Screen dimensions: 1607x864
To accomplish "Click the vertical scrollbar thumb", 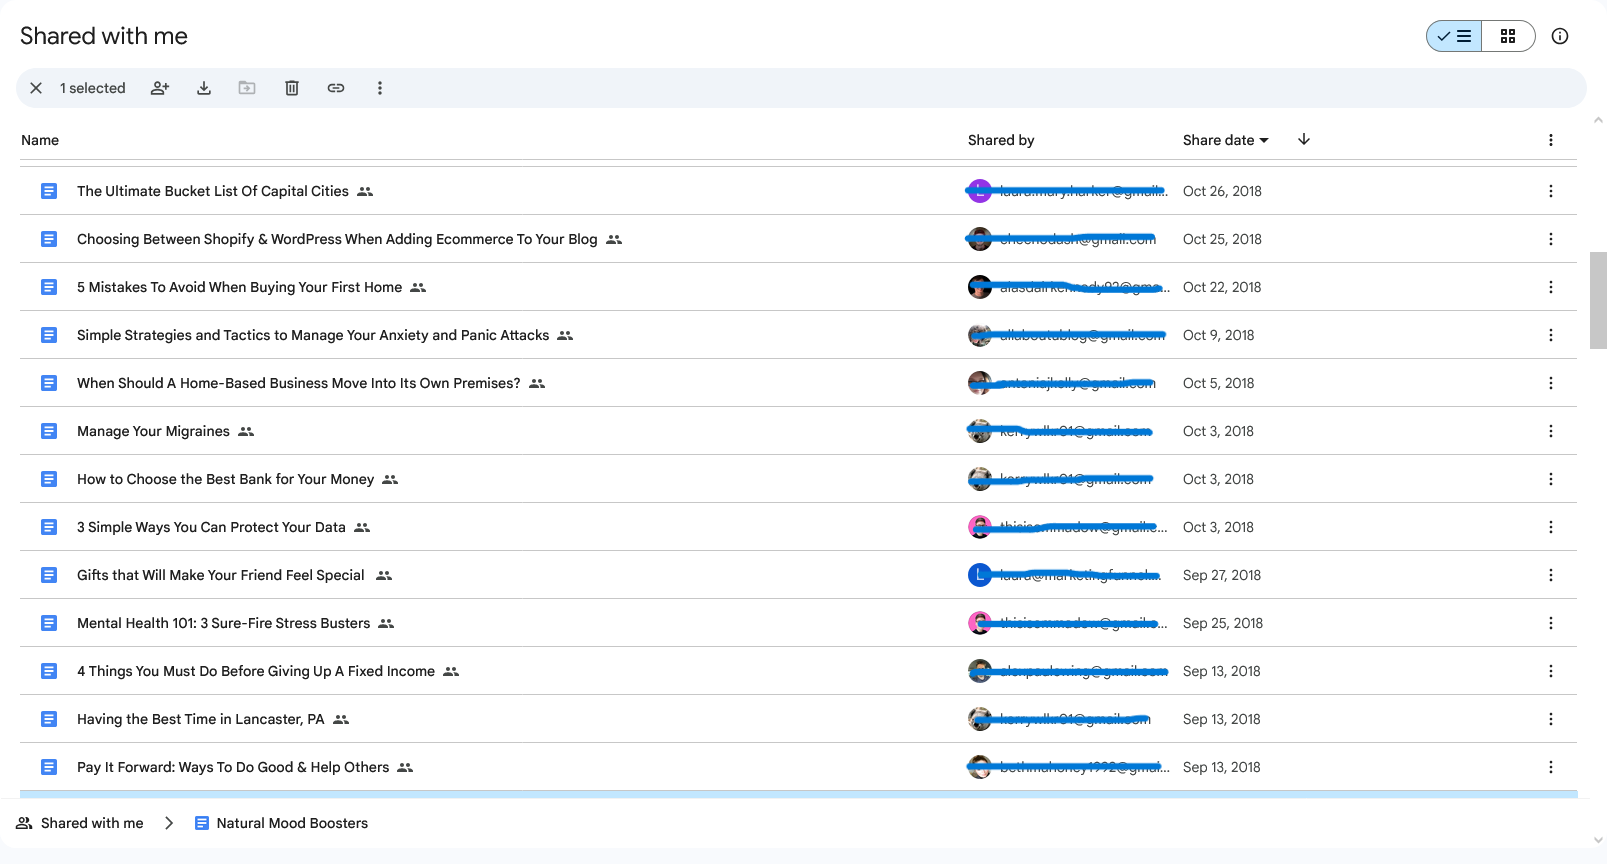I will click(1597, 300).
